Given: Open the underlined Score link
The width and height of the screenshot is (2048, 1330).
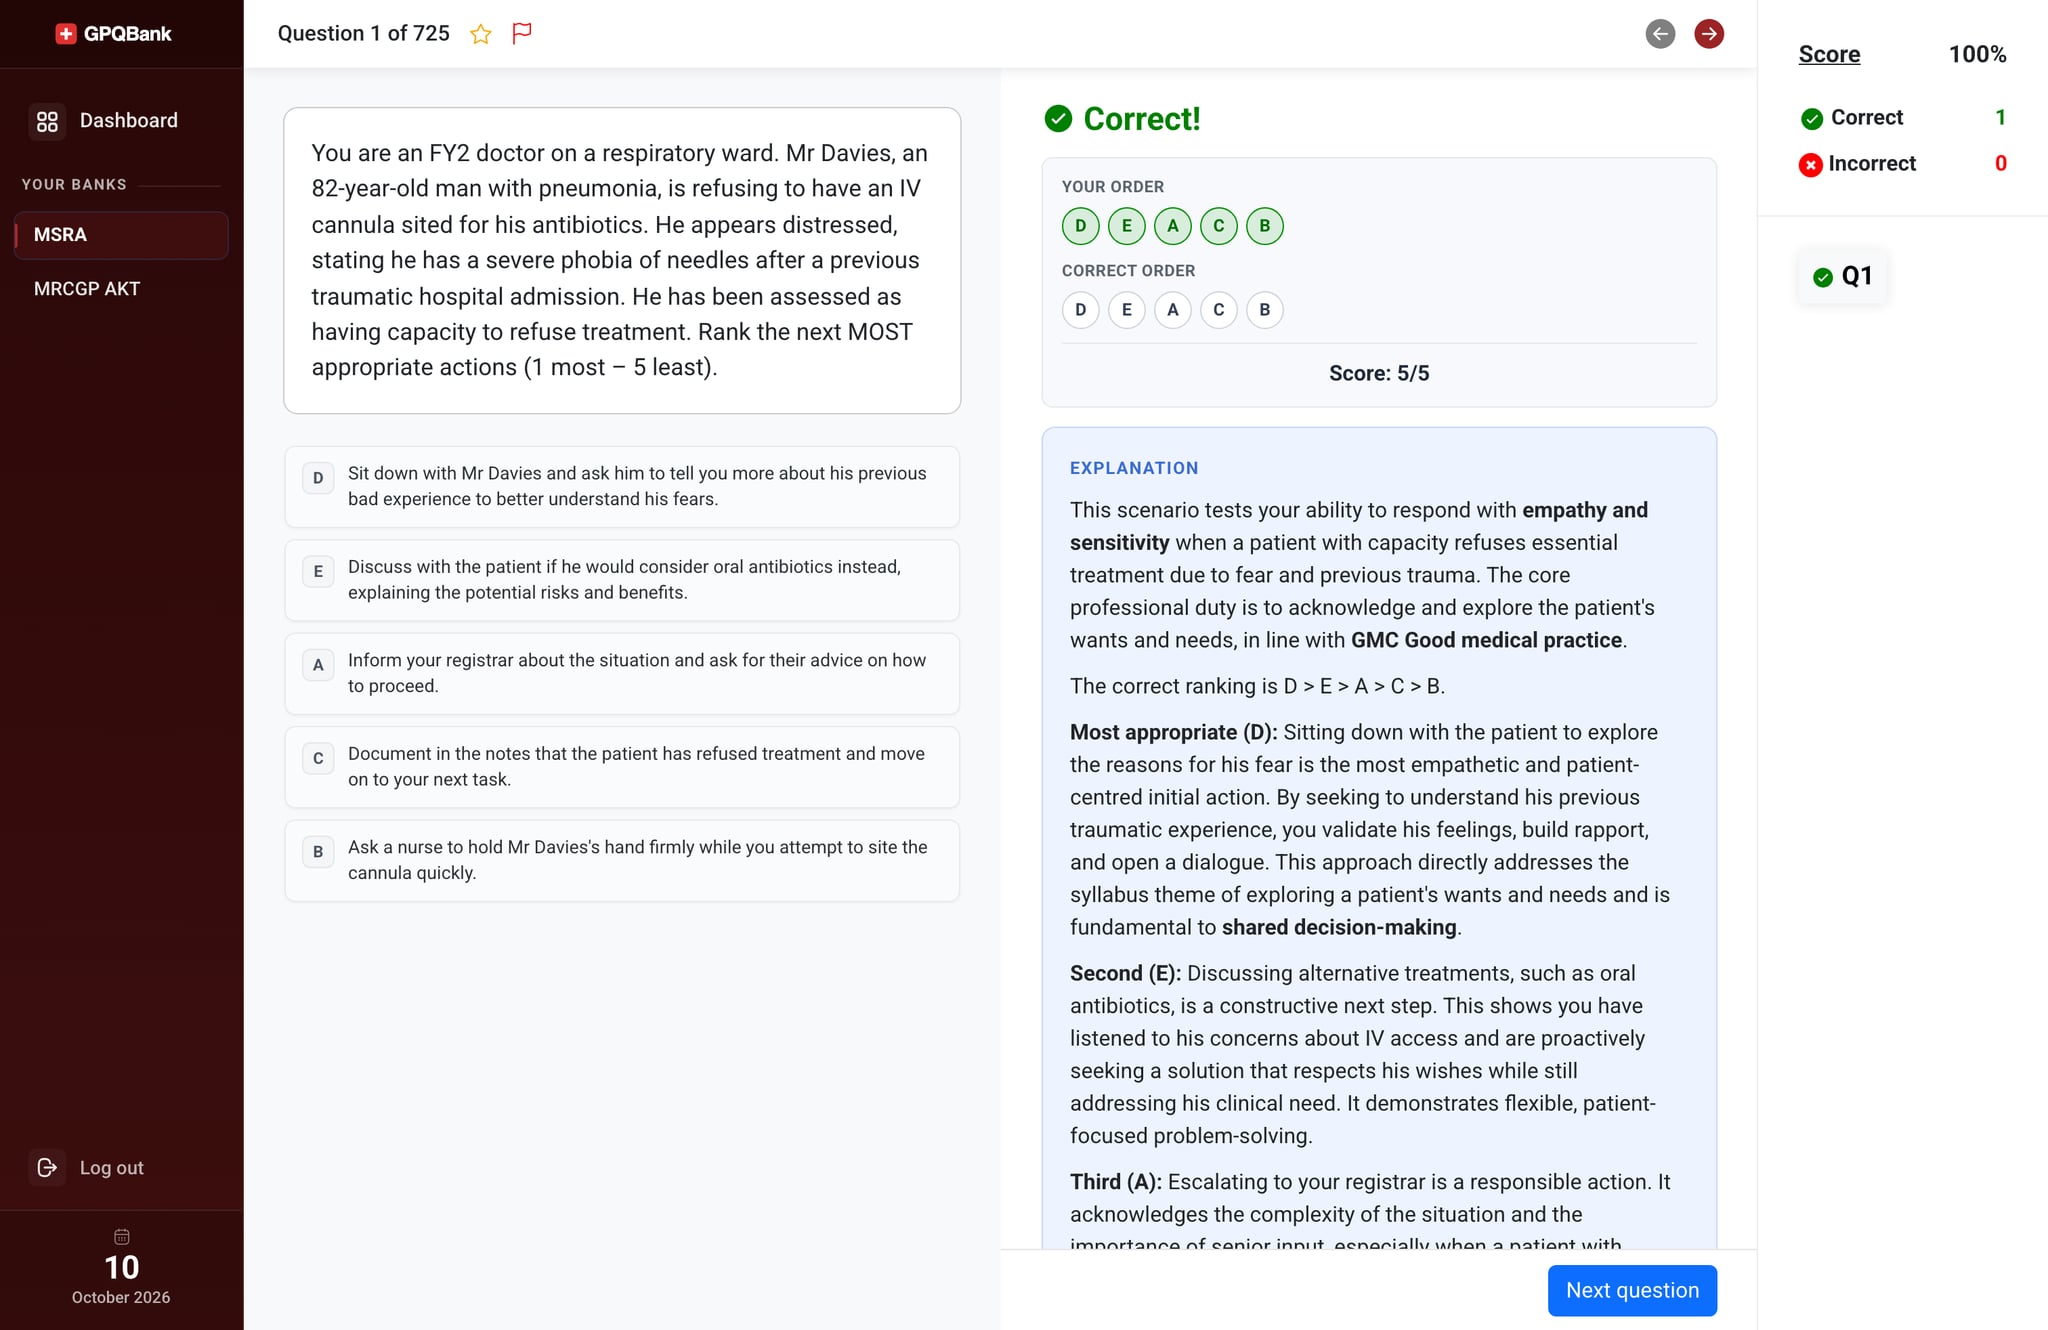Looking at the screenshot, I should [1829, 54].
